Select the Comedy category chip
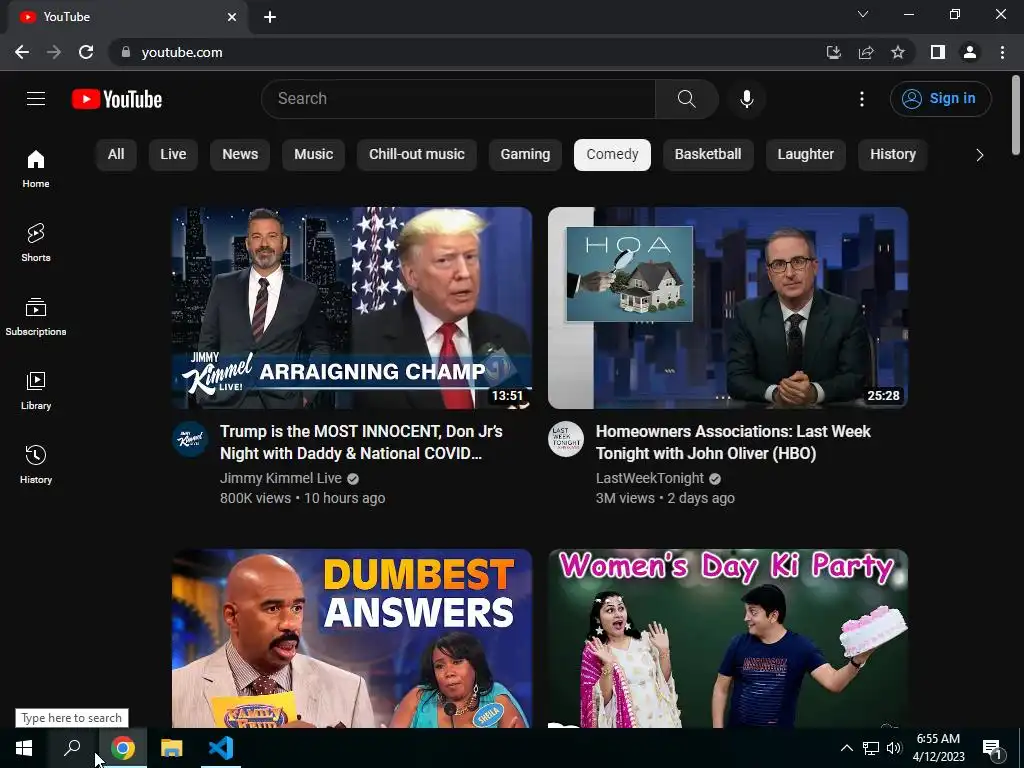1024x768 pixels. (612, 155)
